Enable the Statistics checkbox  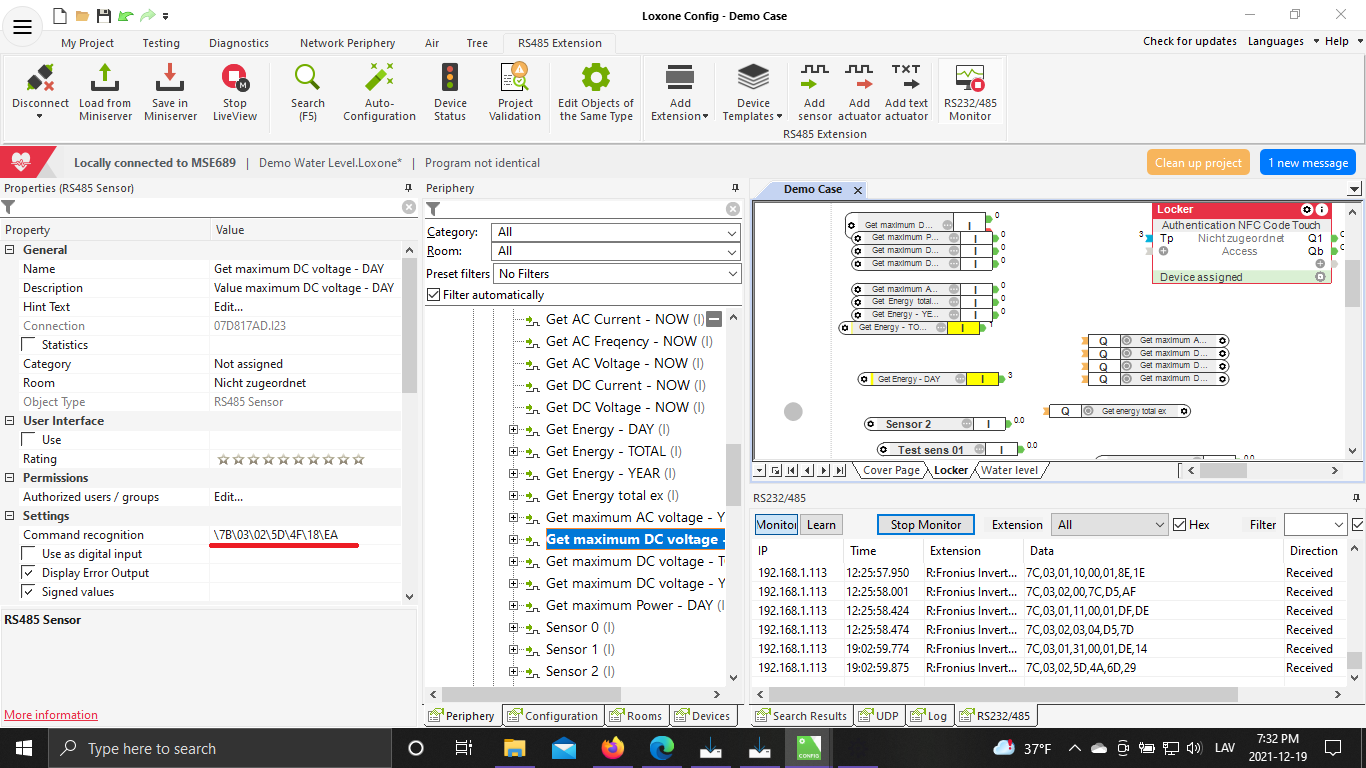tap(29, 345)
